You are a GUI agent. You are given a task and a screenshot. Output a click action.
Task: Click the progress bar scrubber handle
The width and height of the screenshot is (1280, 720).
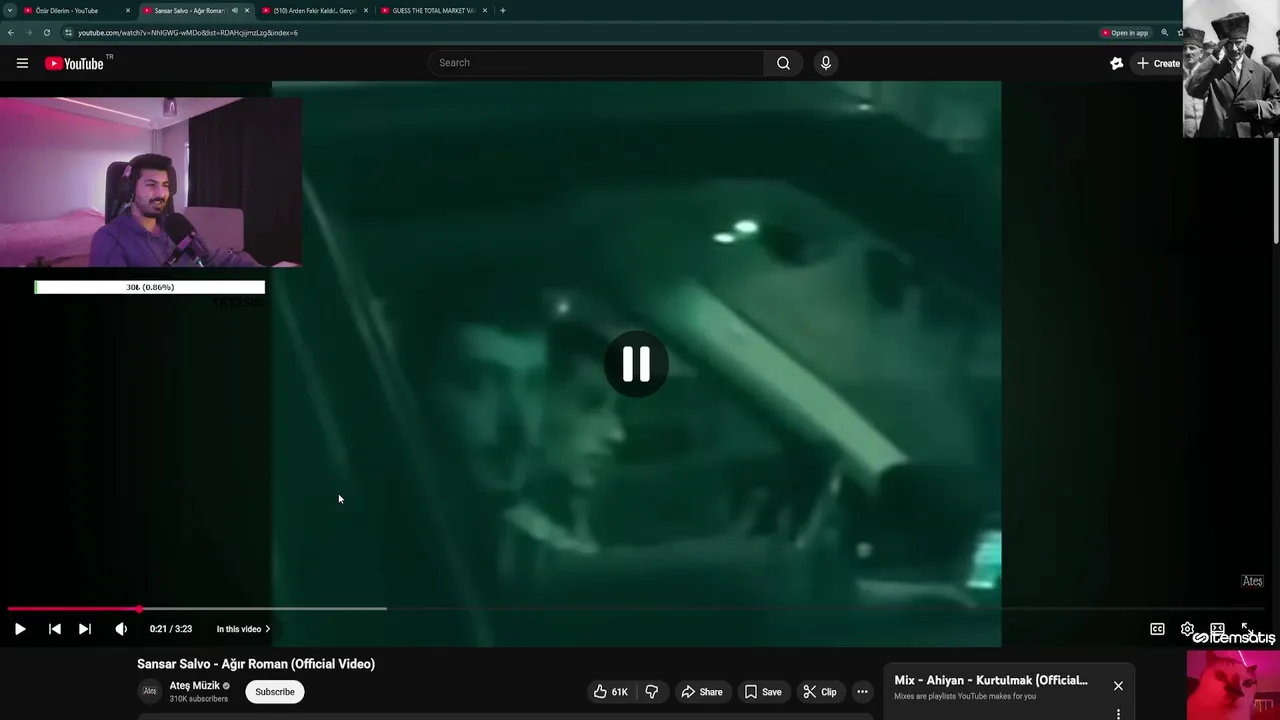point(139,608)
